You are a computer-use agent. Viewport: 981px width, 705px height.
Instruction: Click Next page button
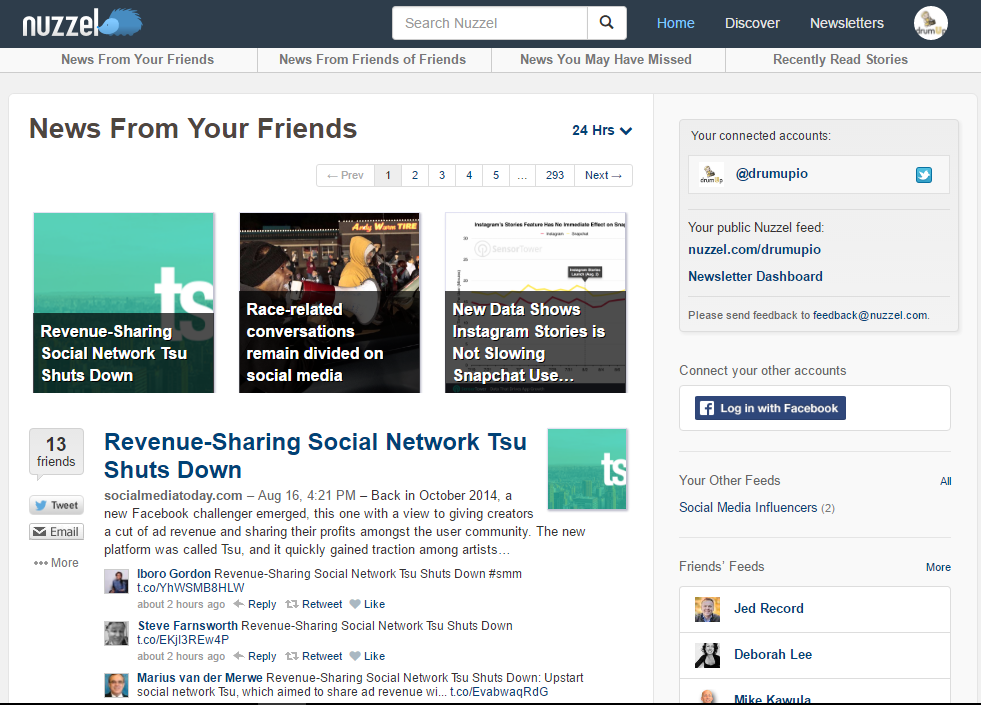click(603, 175)
